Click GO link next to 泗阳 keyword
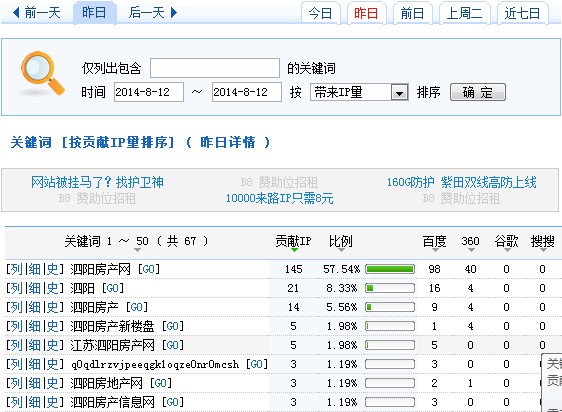Screen dimensions: 562x412 113,288
